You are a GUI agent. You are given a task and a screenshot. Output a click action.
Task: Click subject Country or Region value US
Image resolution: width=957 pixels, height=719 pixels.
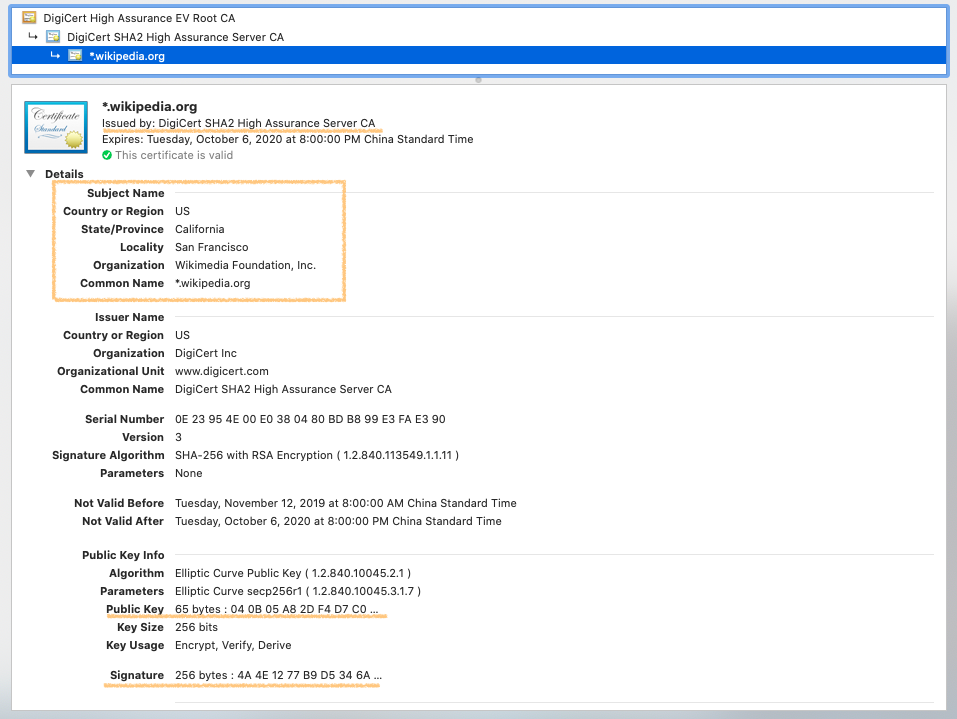pos(182,211)
